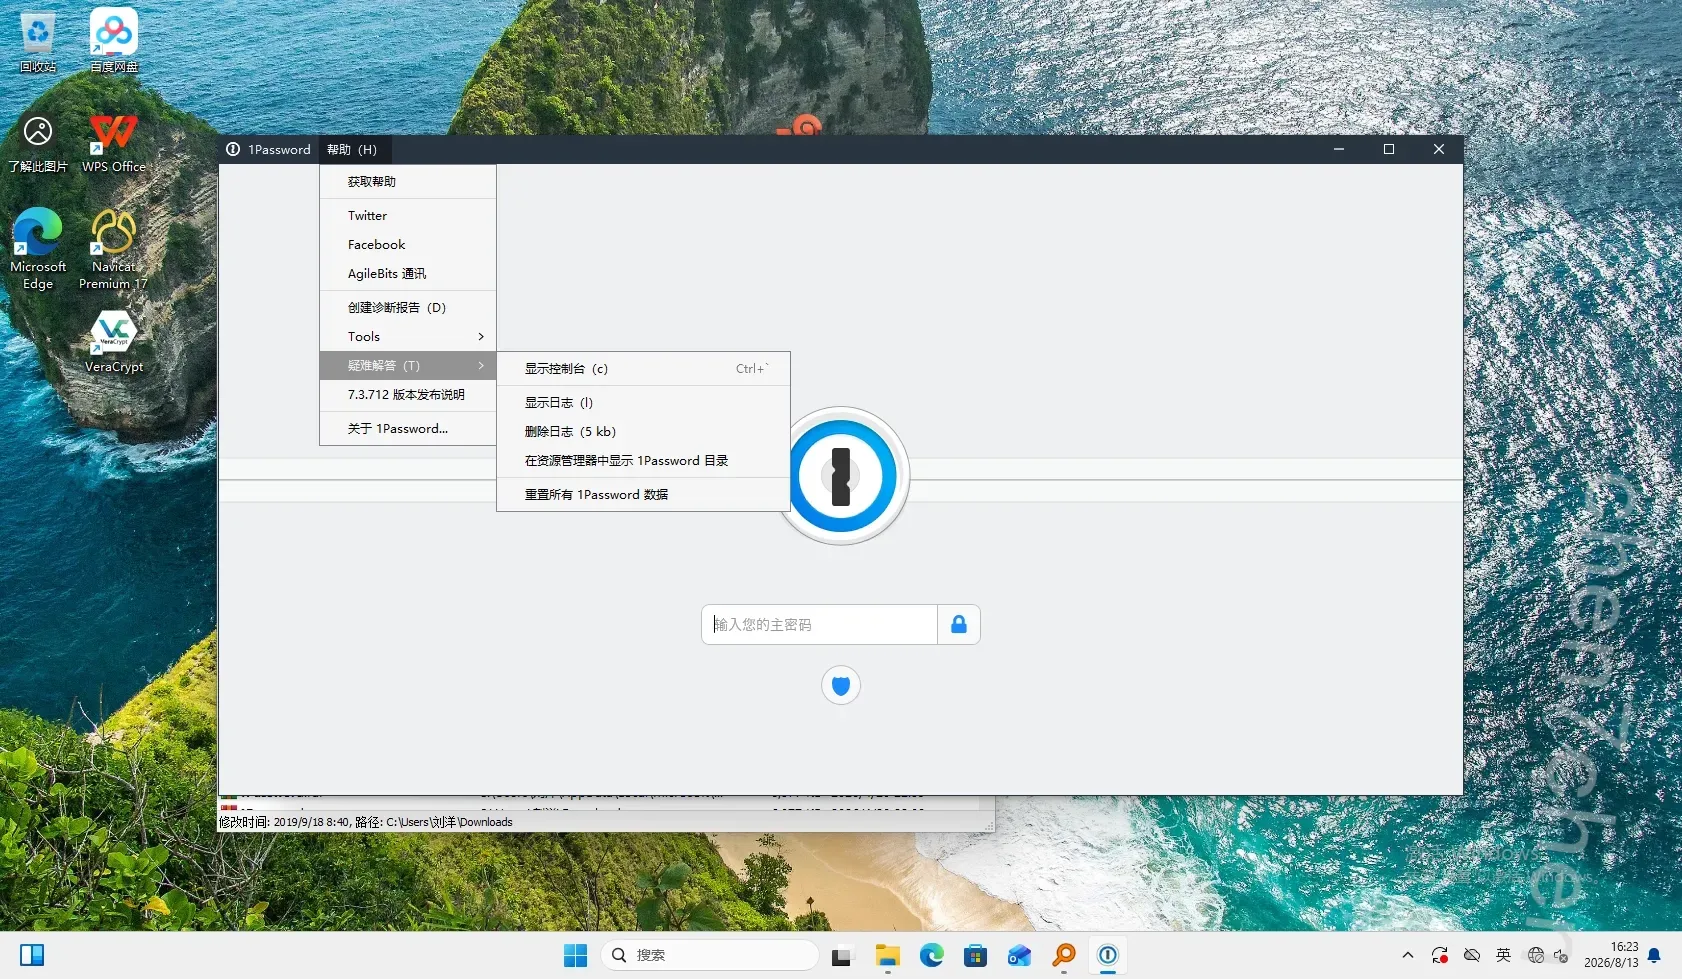Screen dimensions: 1682x979
Task: Open the clock showing 16:23 in taskbar
Action: coord(1611,955)
